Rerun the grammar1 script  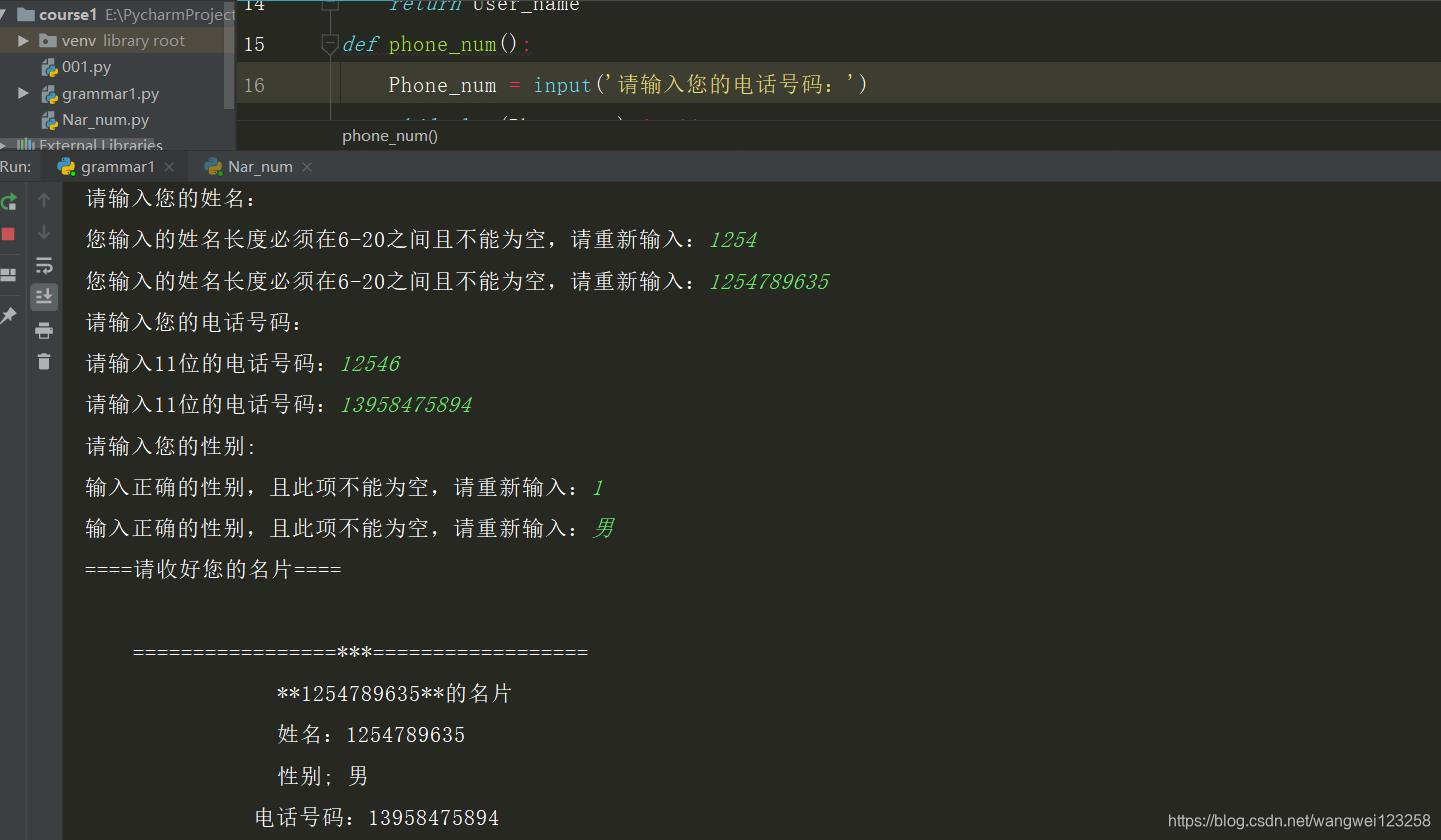(x=9, y=201)
